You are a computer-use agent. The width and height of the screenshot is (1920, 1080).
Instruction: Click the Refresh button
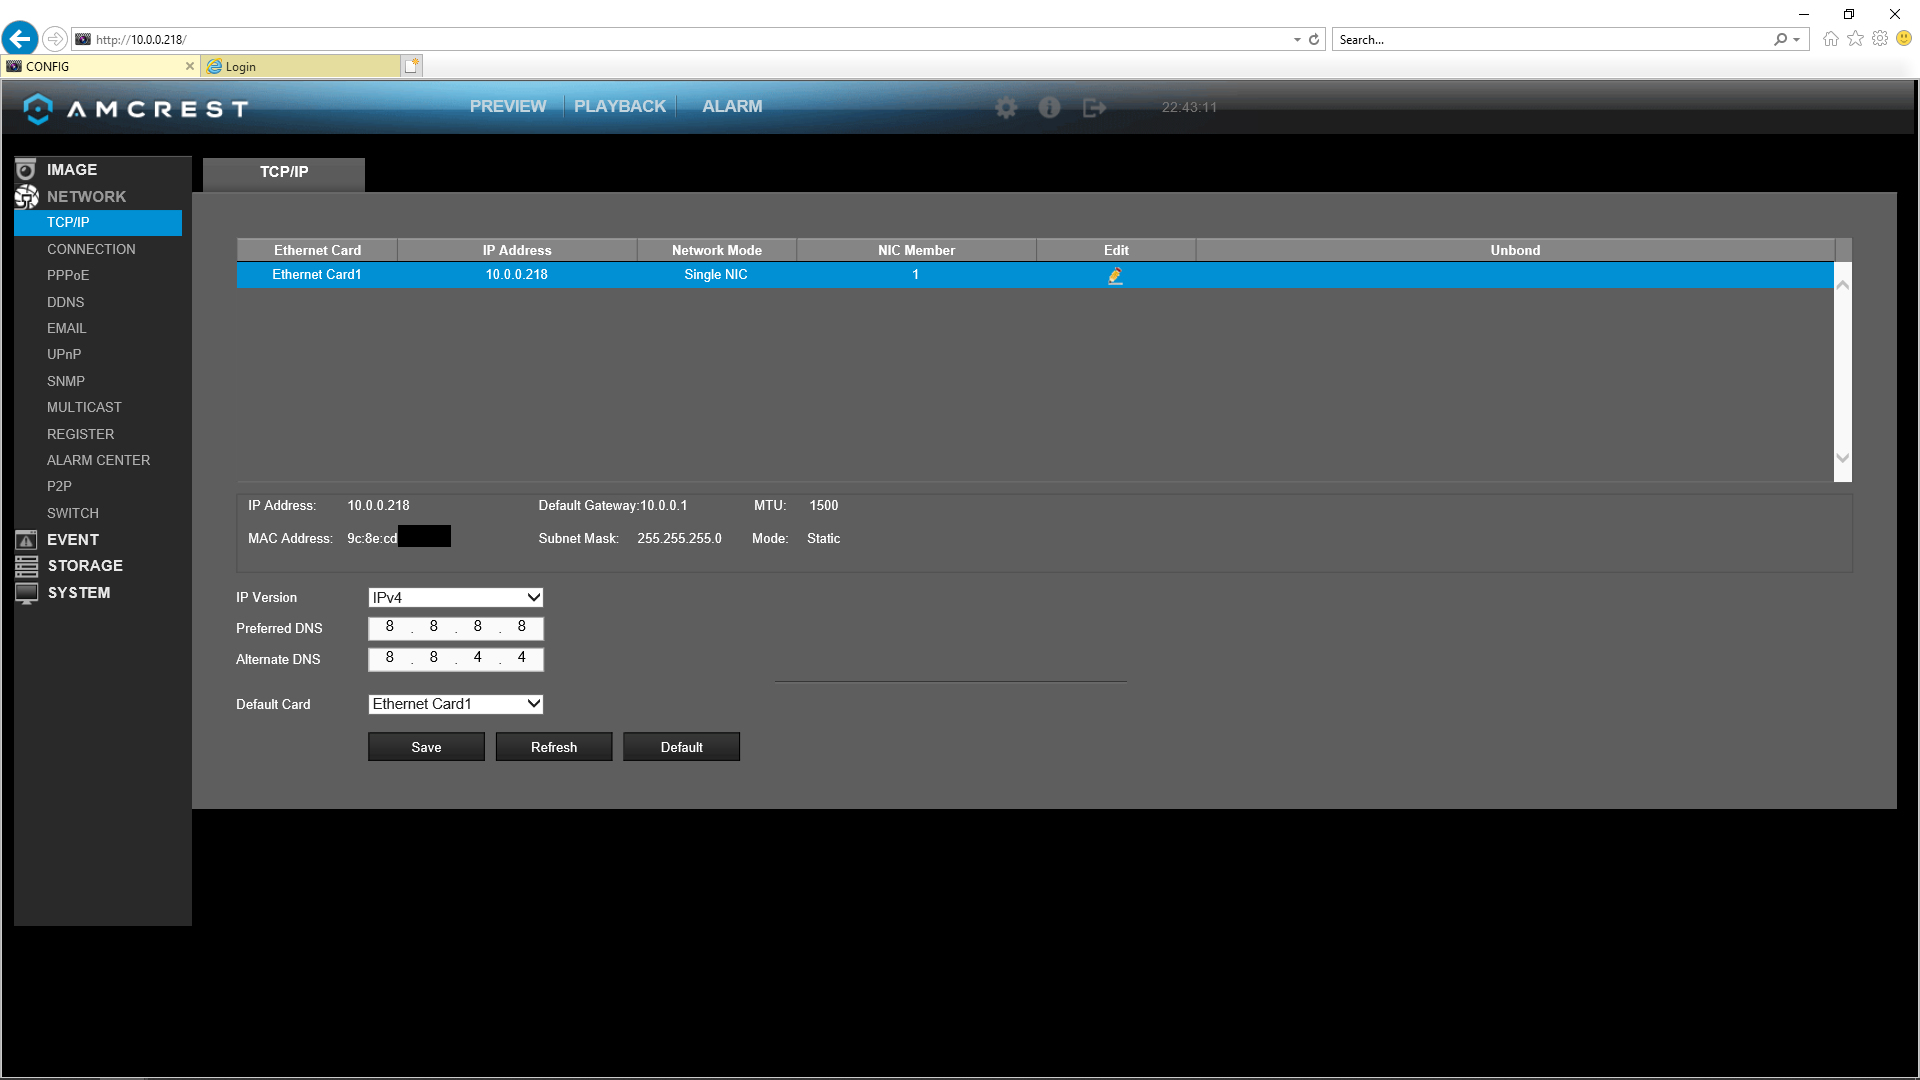(x=554, y=747)
